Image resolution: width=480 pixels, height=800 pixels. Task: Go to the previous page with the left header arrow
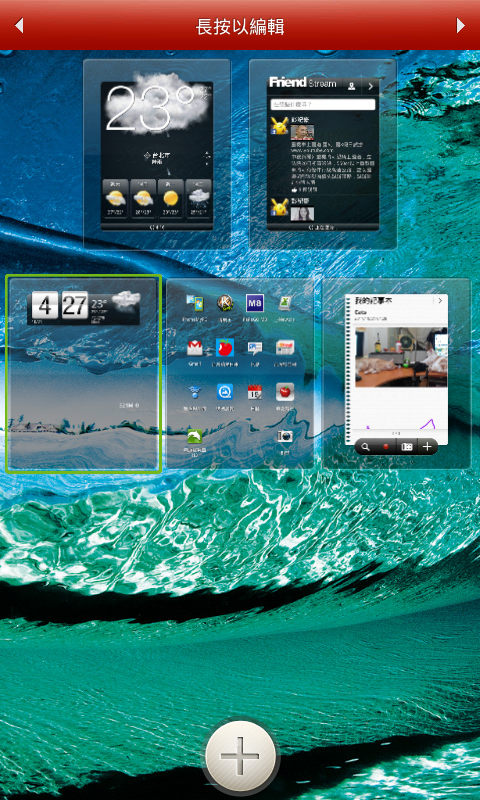19,26
